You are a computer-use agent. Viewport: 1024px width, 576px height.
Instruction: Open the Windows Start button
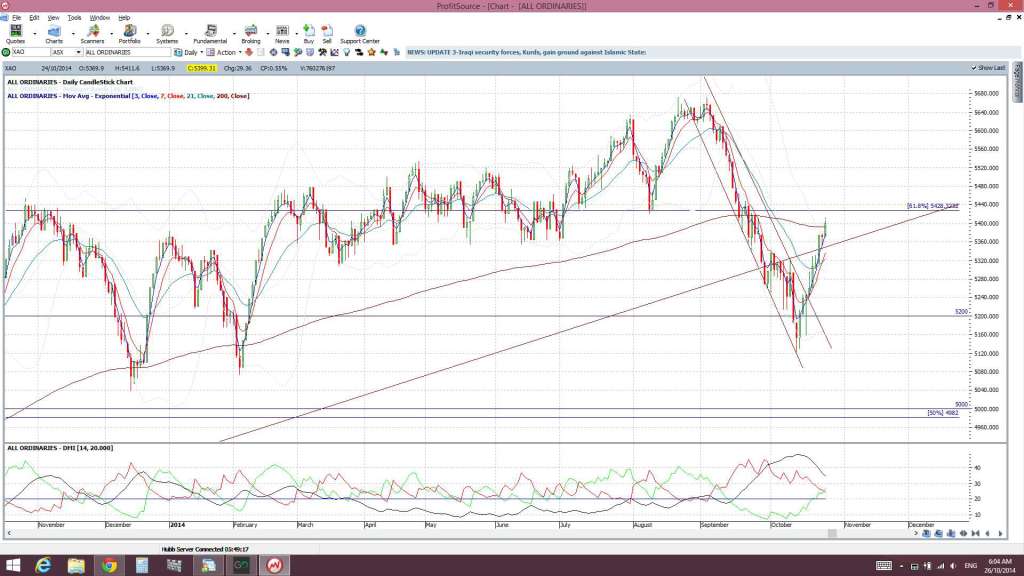[12, 566]
